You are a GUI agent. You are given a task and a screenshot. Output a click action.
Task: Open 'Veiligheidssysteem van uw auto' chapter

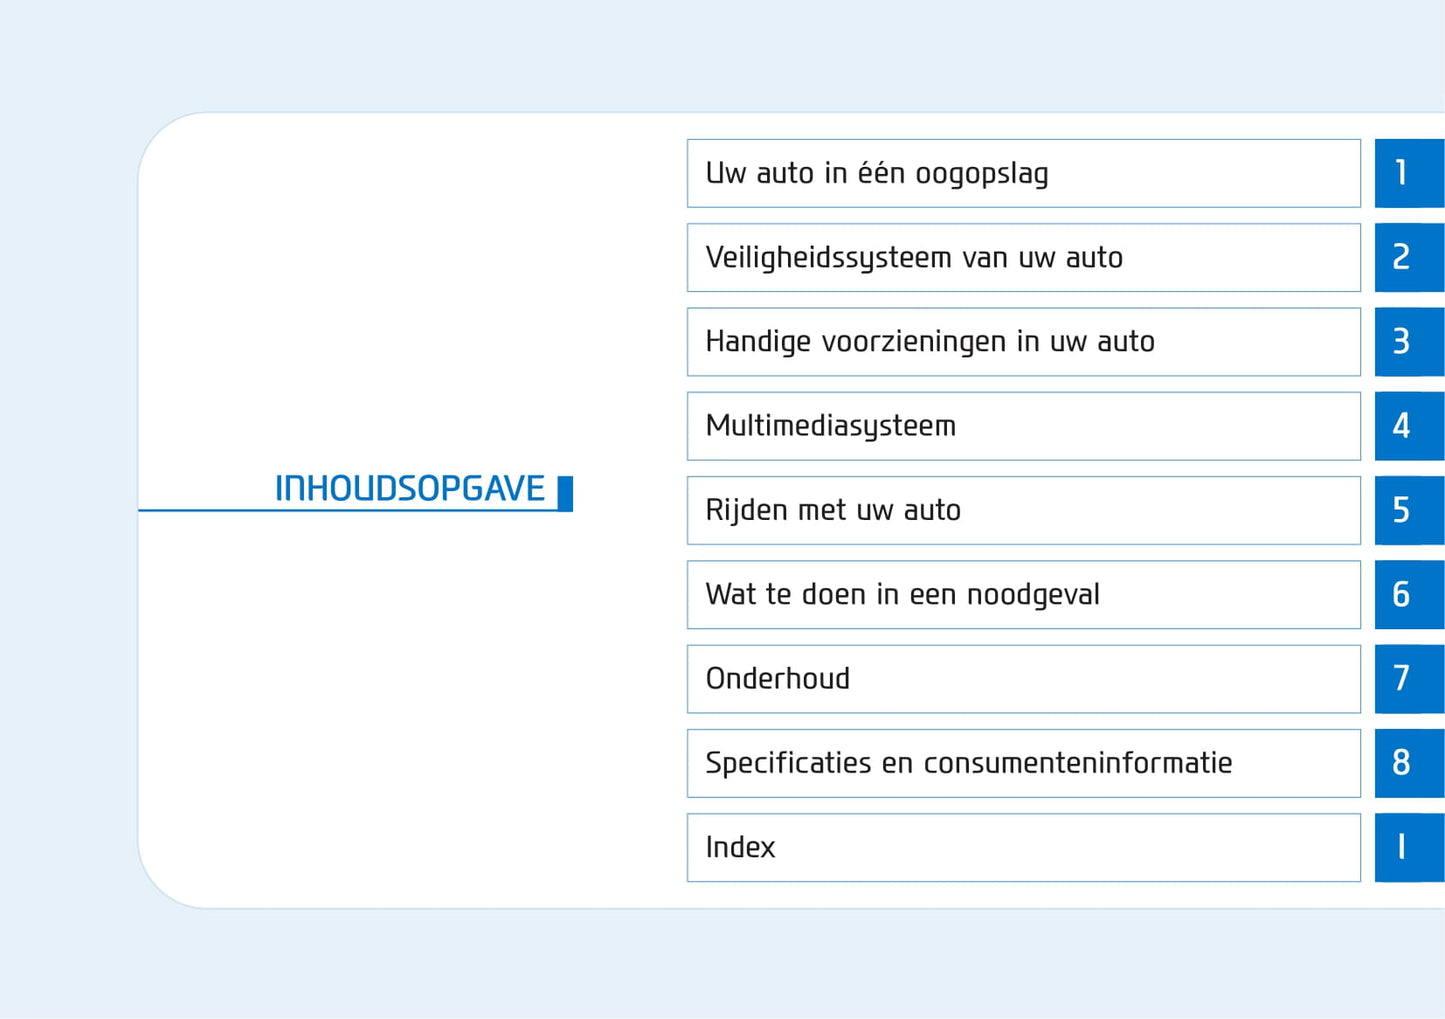[x=1023, y=258]
